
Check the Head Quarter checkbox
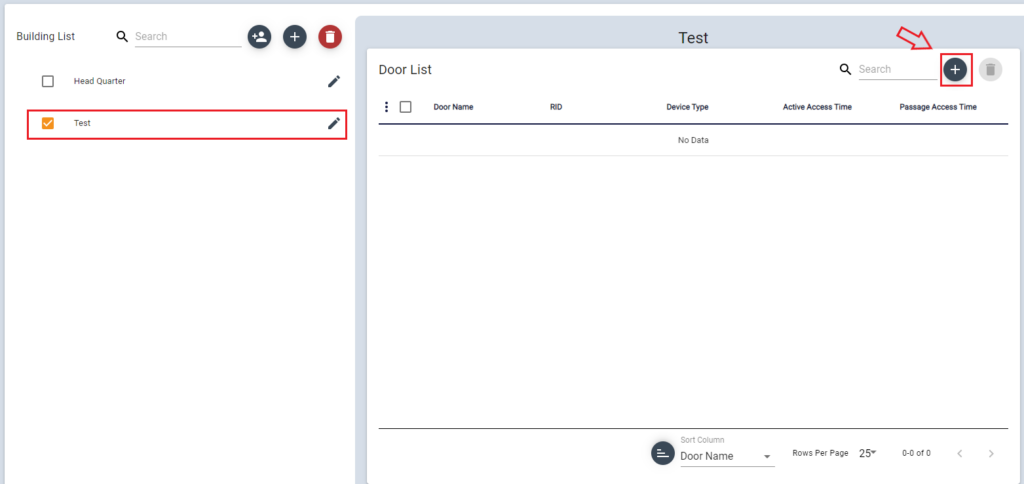pos(47,81)
